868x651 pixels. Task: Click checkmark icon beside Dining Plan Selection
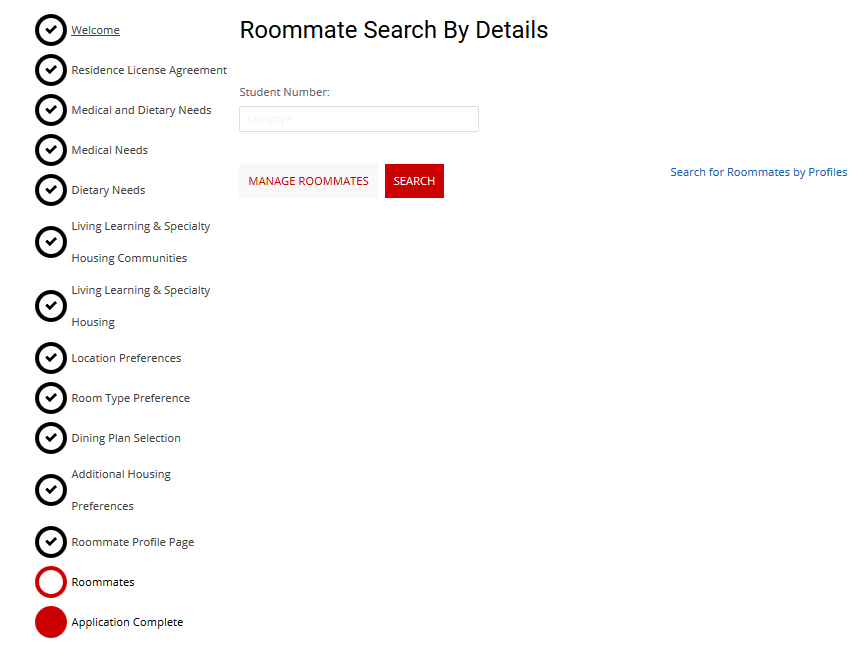click(51, 438)
